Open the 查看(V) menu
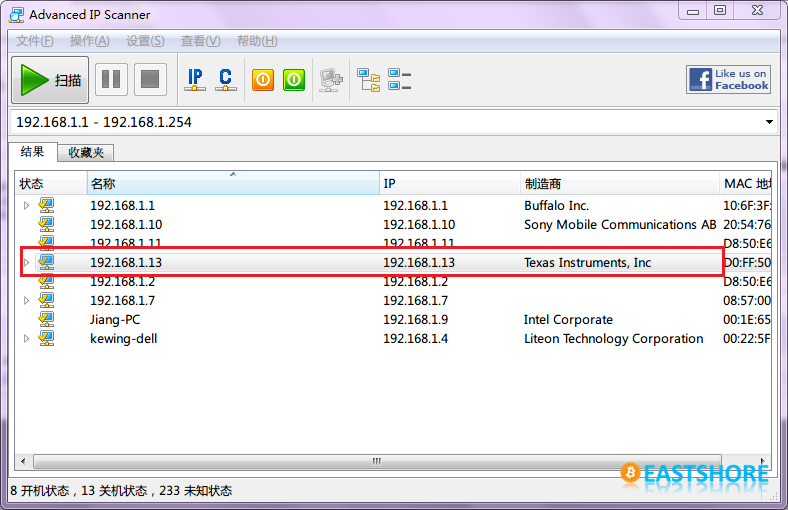The width and height of the screenshot is (788, 510). [x=201, y=41]
